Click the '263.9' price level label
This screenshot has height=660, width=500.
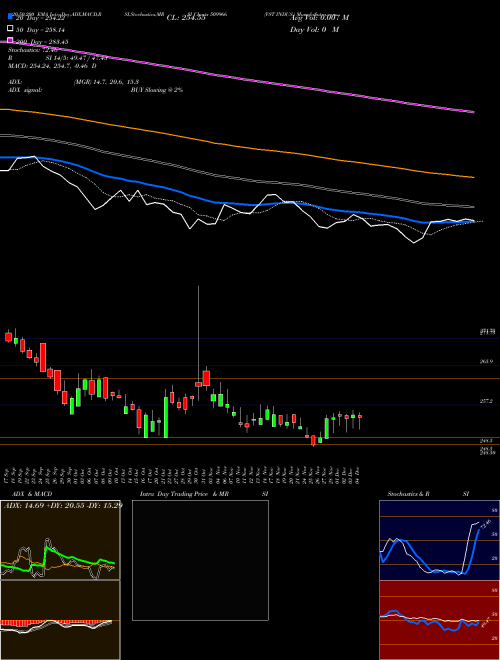point(486,362)
